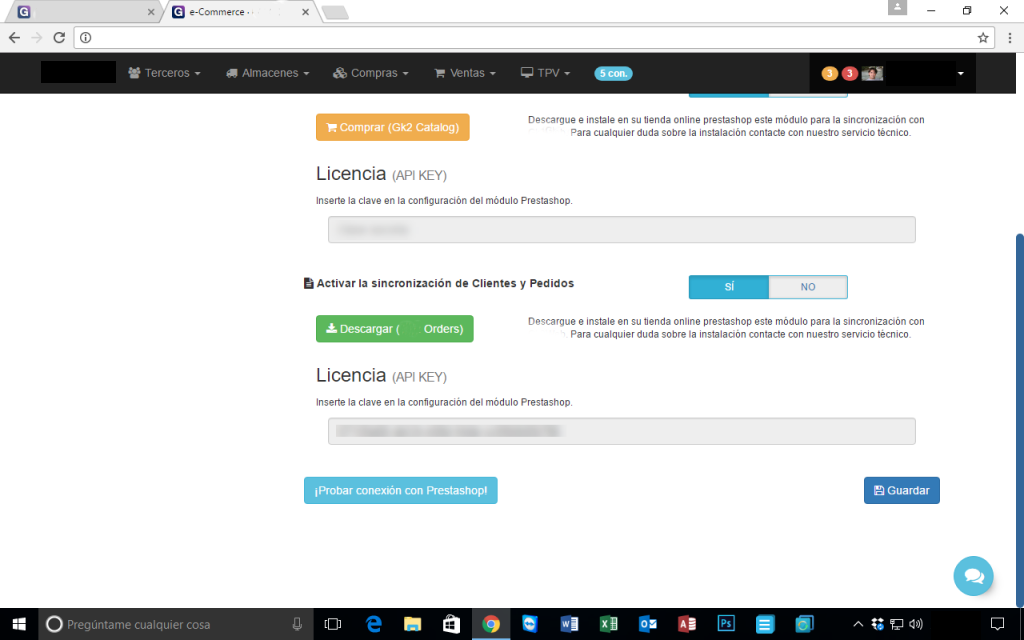Image resolution: width=1024 pixels, height=640 pixels.
Task: Open Photoshop from the Windows taskbar
Action: 726,624
